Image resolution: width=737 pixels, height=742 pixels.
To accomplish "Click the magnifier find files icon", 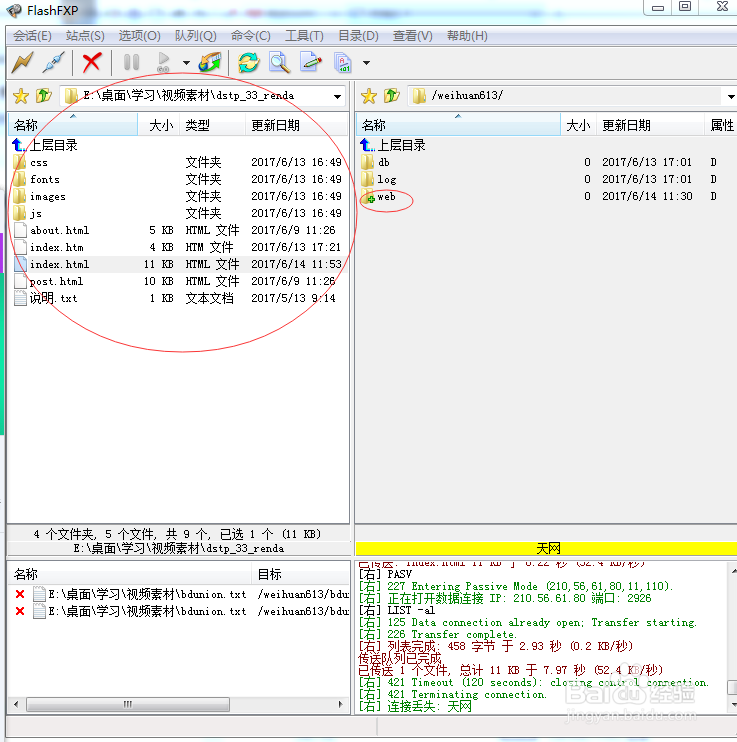I will [x=279, y=62].
